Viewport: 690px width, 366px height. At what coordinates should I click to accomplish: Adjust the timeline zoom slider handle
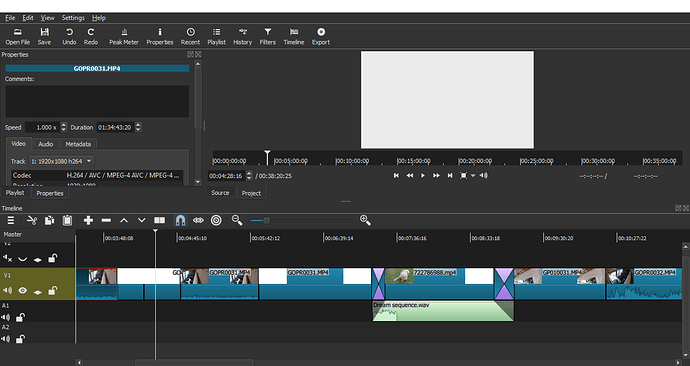point(266,220)
